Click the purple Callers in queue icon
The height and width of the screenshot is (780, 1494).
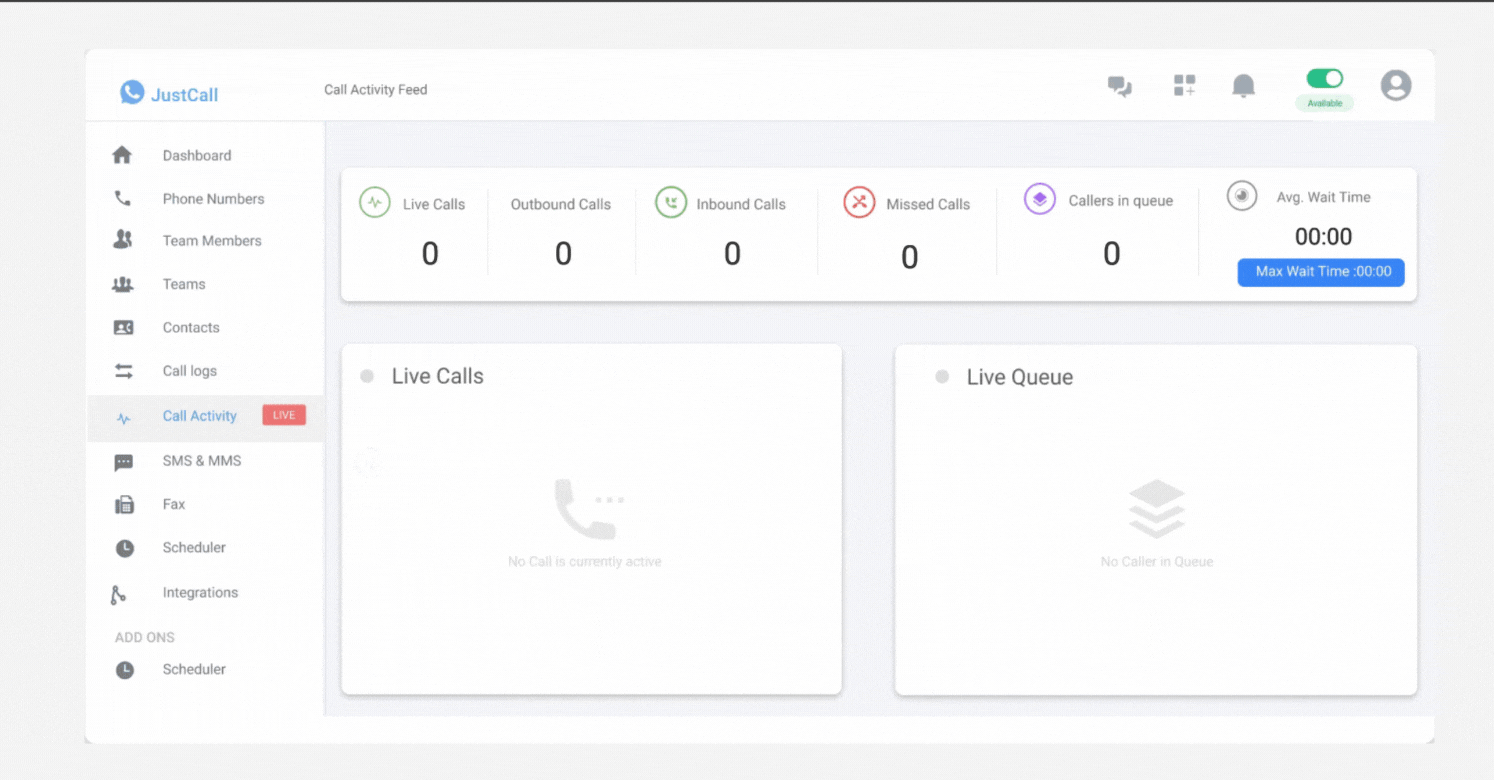pos(1039,199)
